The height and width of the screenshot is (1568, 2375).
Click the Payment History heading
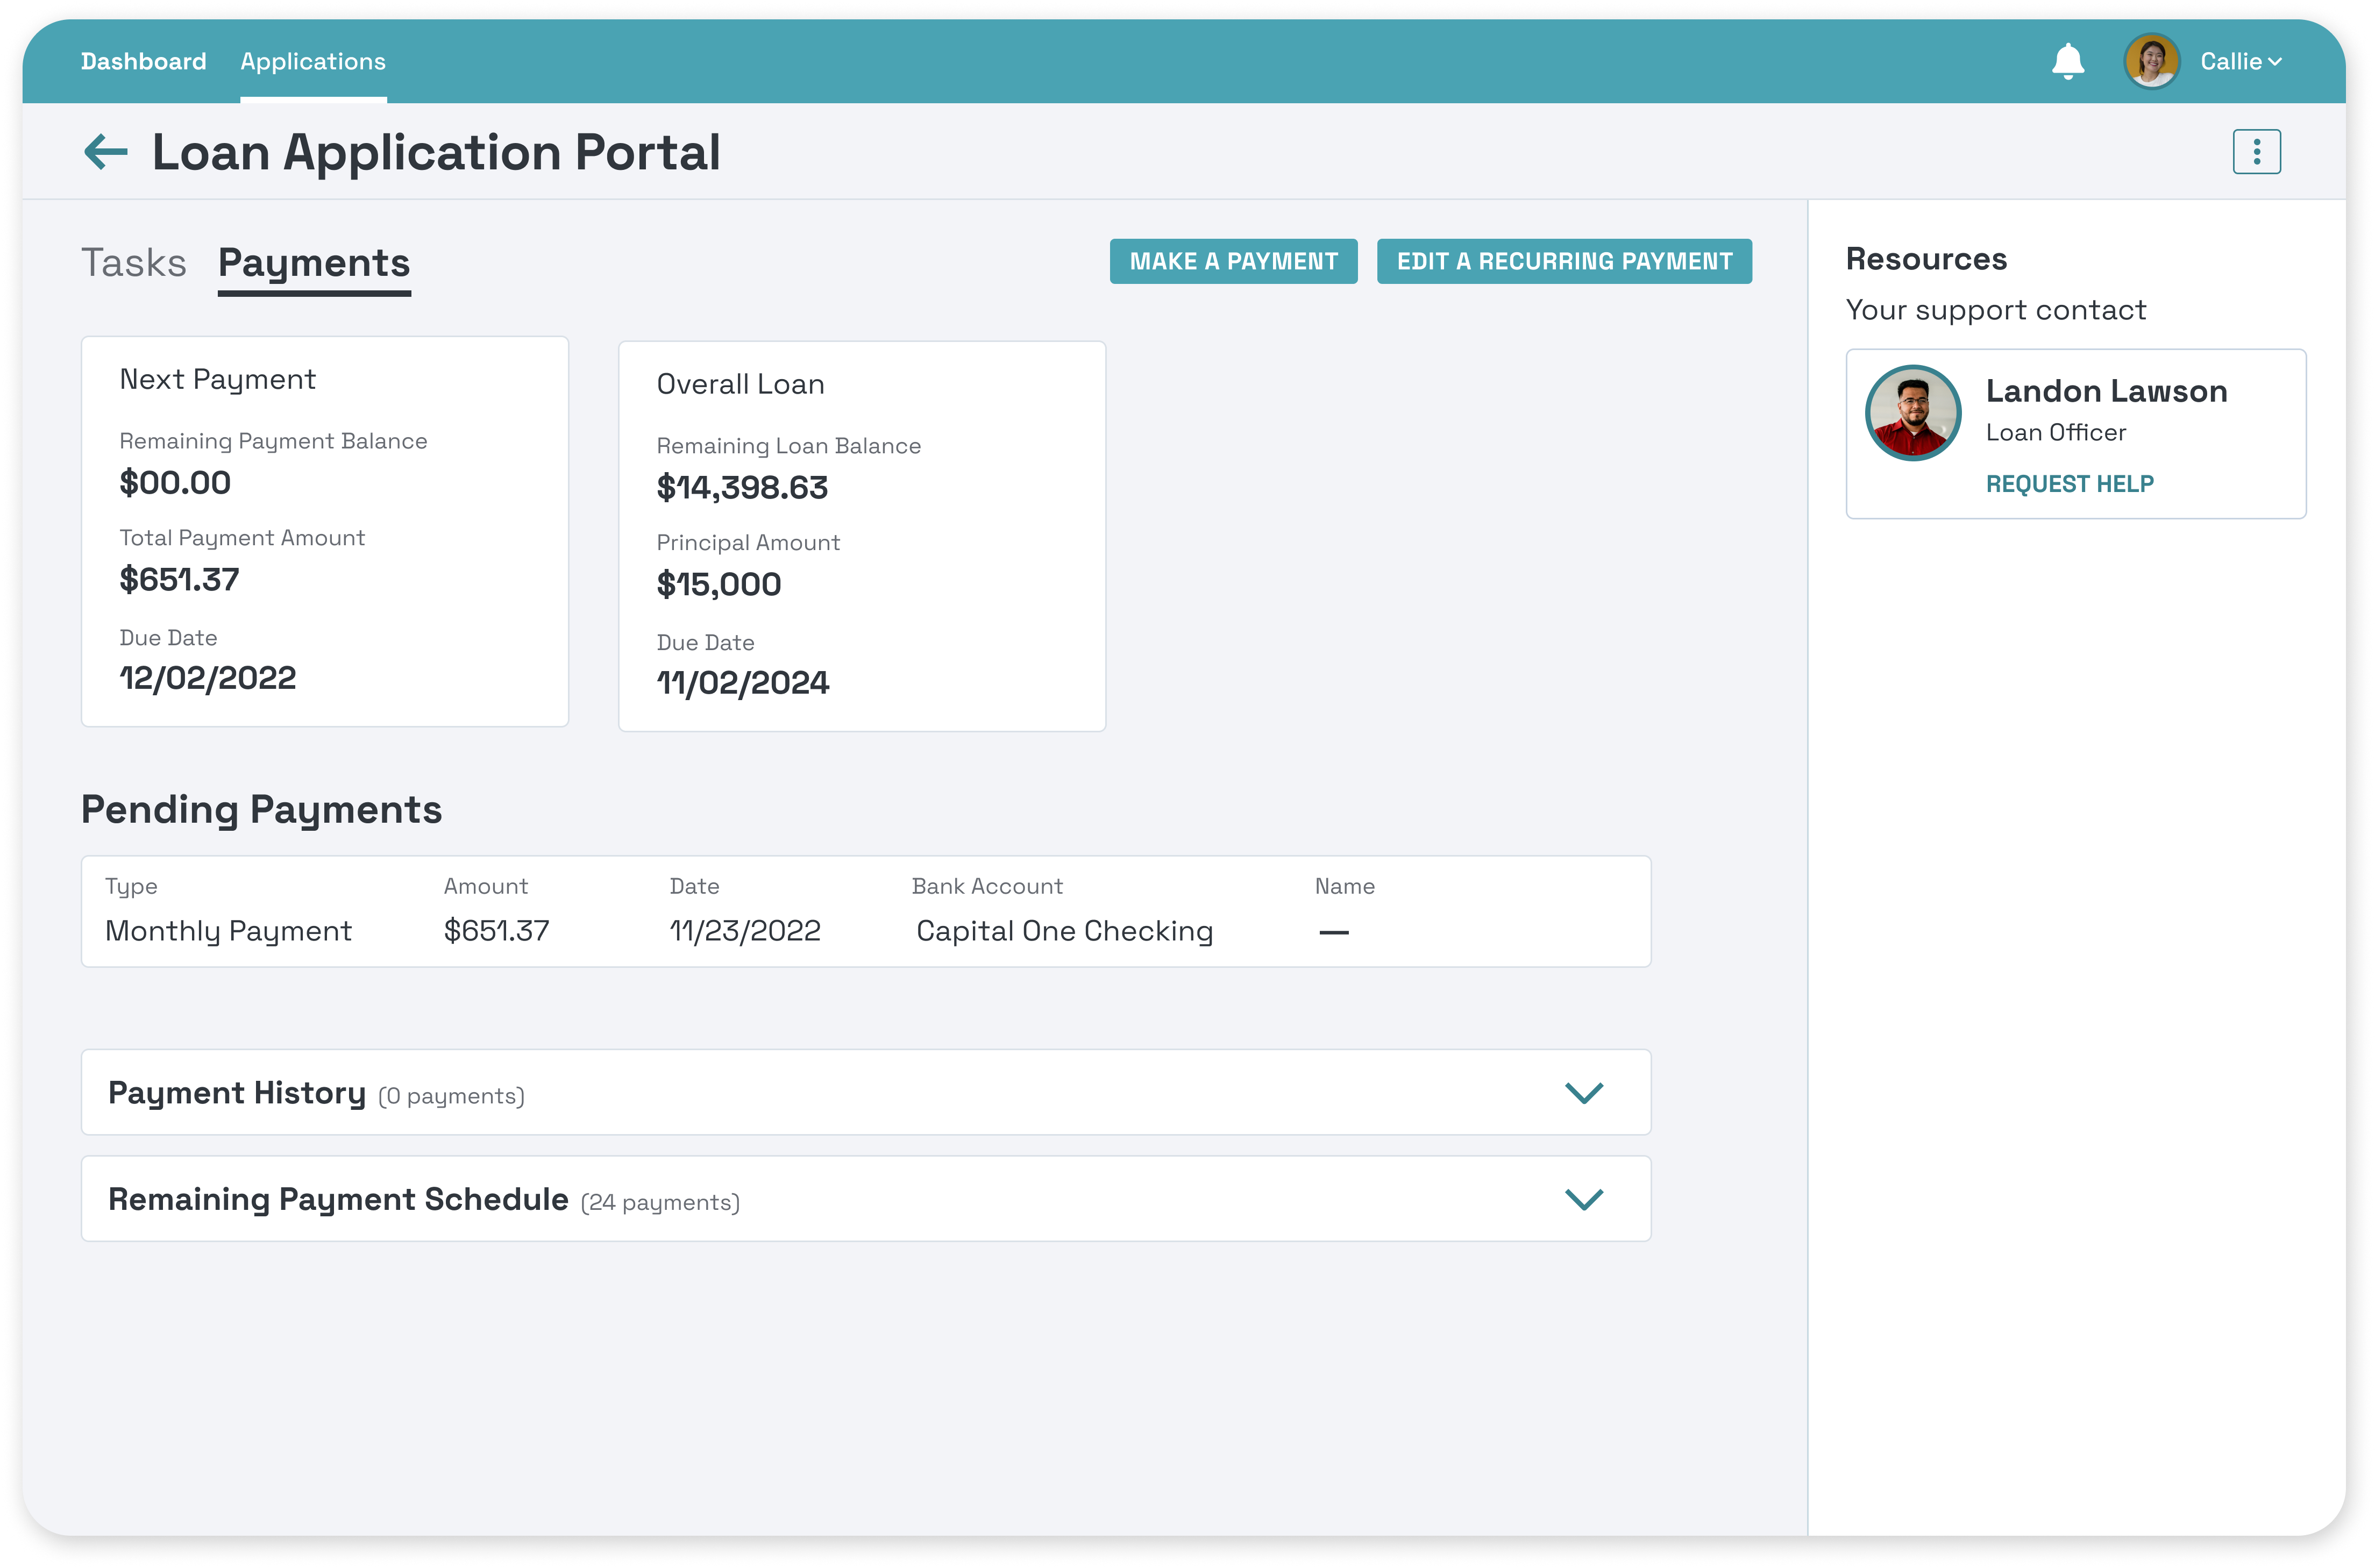click(237, 1093)
